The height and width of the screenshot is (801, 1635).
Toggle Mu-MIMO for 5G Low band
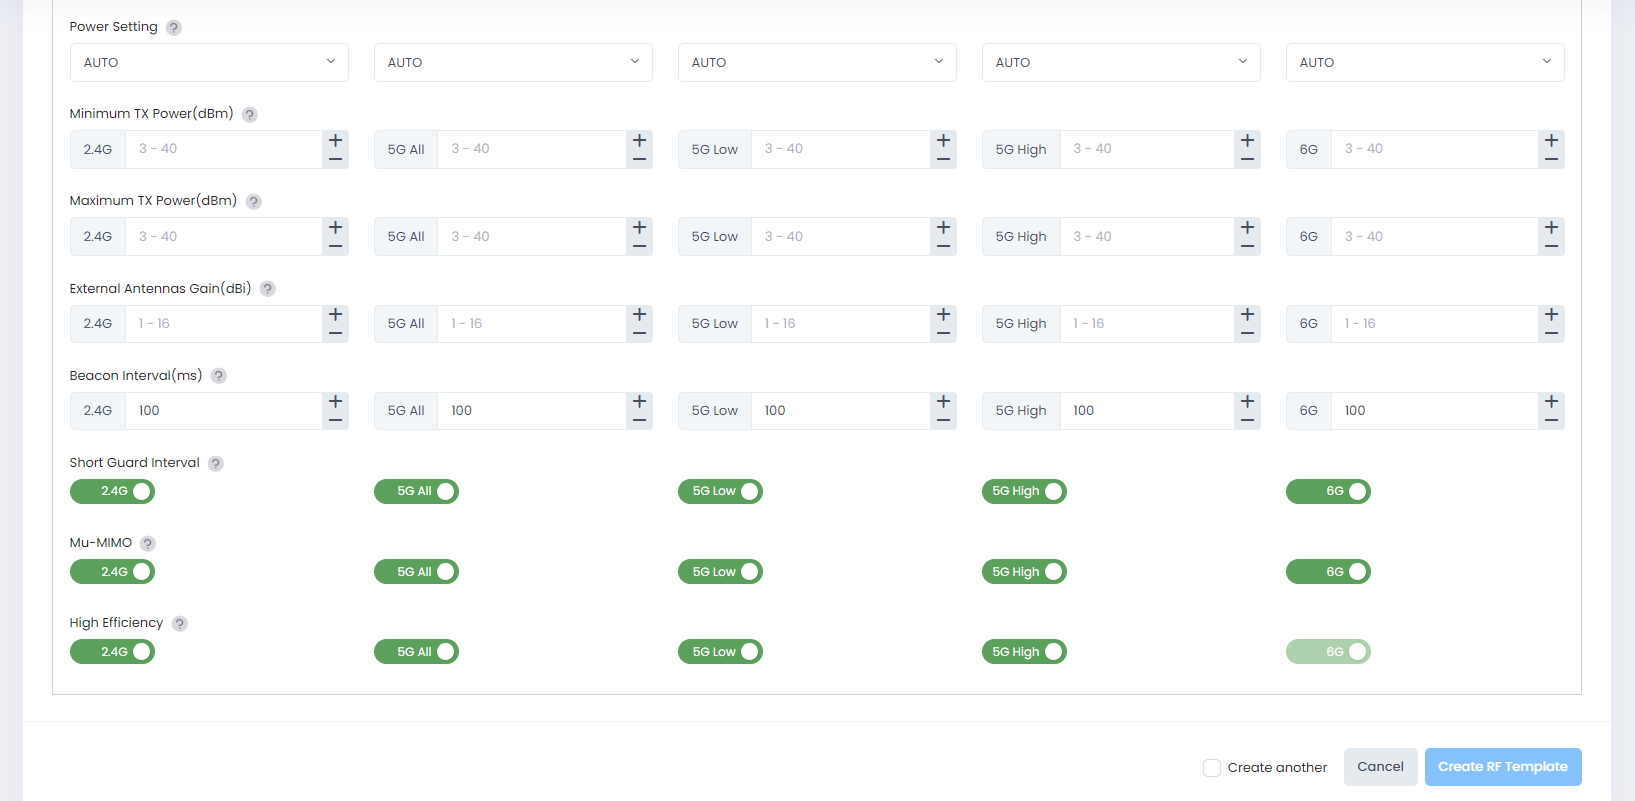click(720, 572)
